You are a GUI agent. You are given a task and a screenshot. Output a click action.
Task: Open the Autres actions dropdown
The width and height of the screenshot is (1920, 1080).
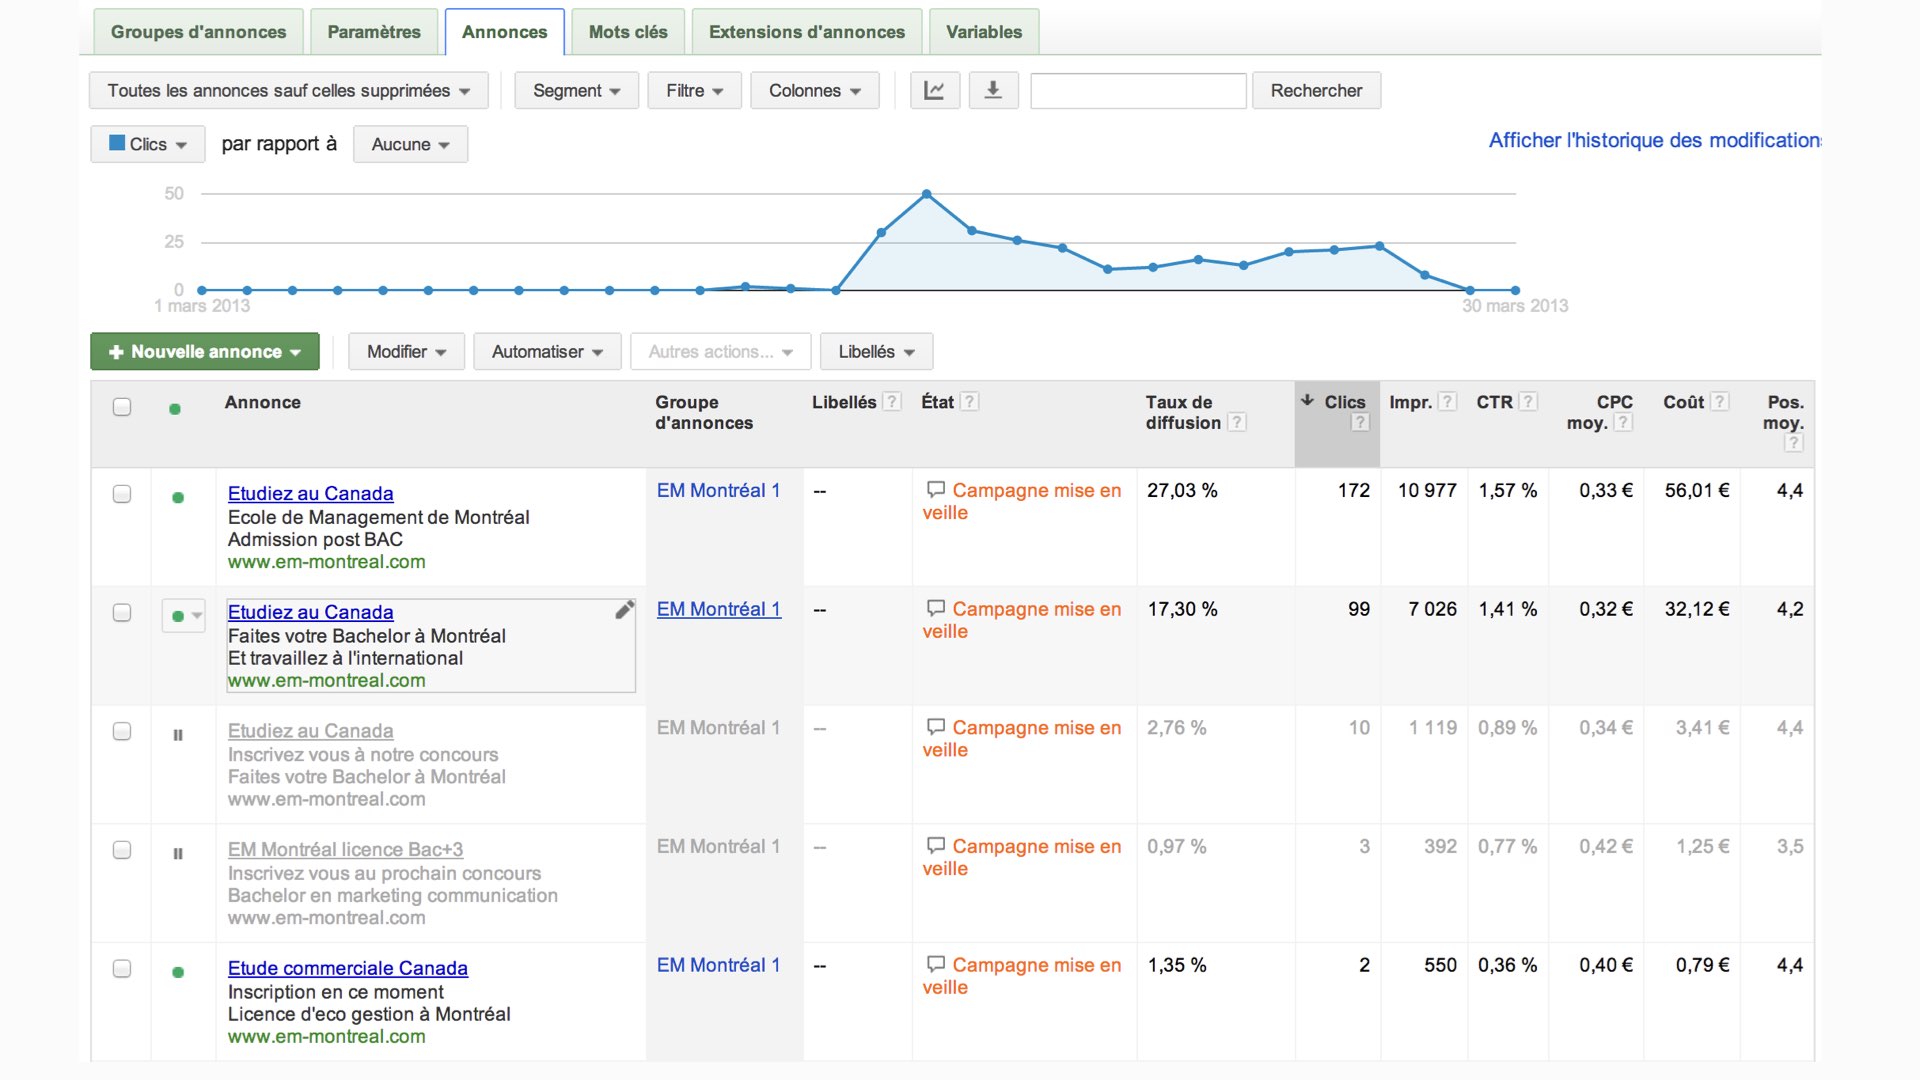tap(720, 351)
